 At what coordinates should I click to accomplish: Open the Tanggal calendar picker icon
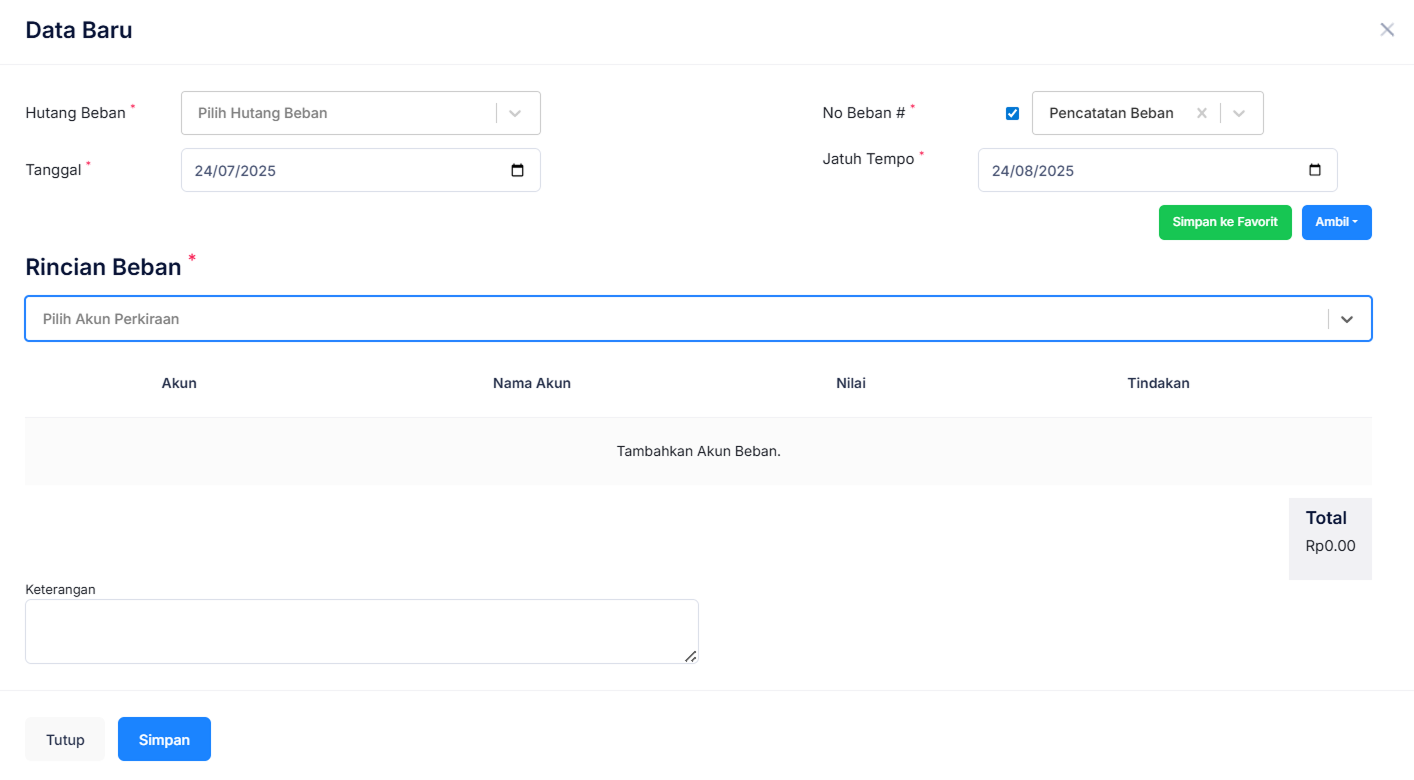click(517, 170)
